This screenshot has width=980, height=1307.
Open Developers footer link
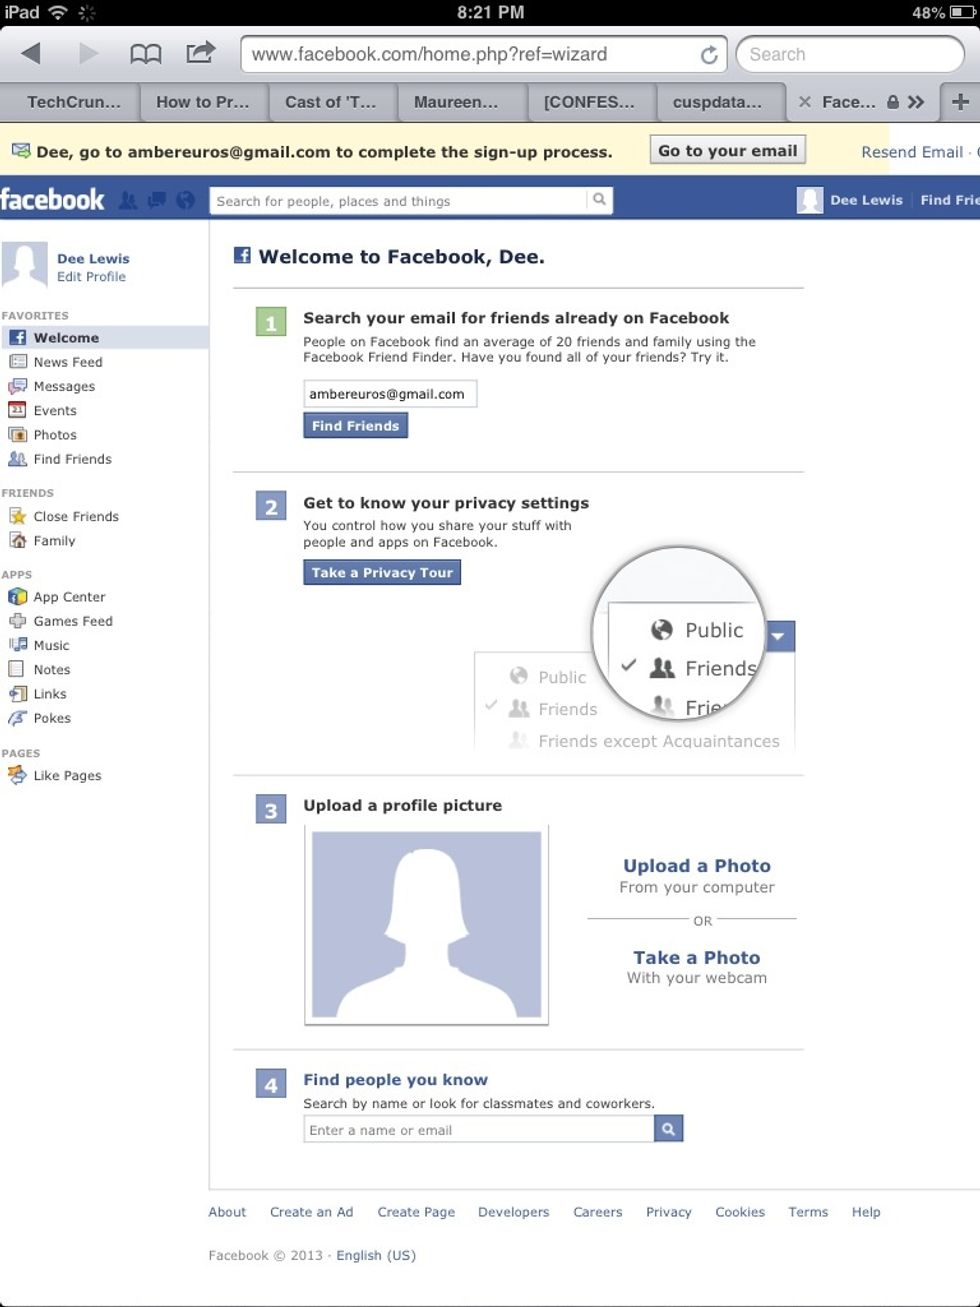[x=513, y=1212]
